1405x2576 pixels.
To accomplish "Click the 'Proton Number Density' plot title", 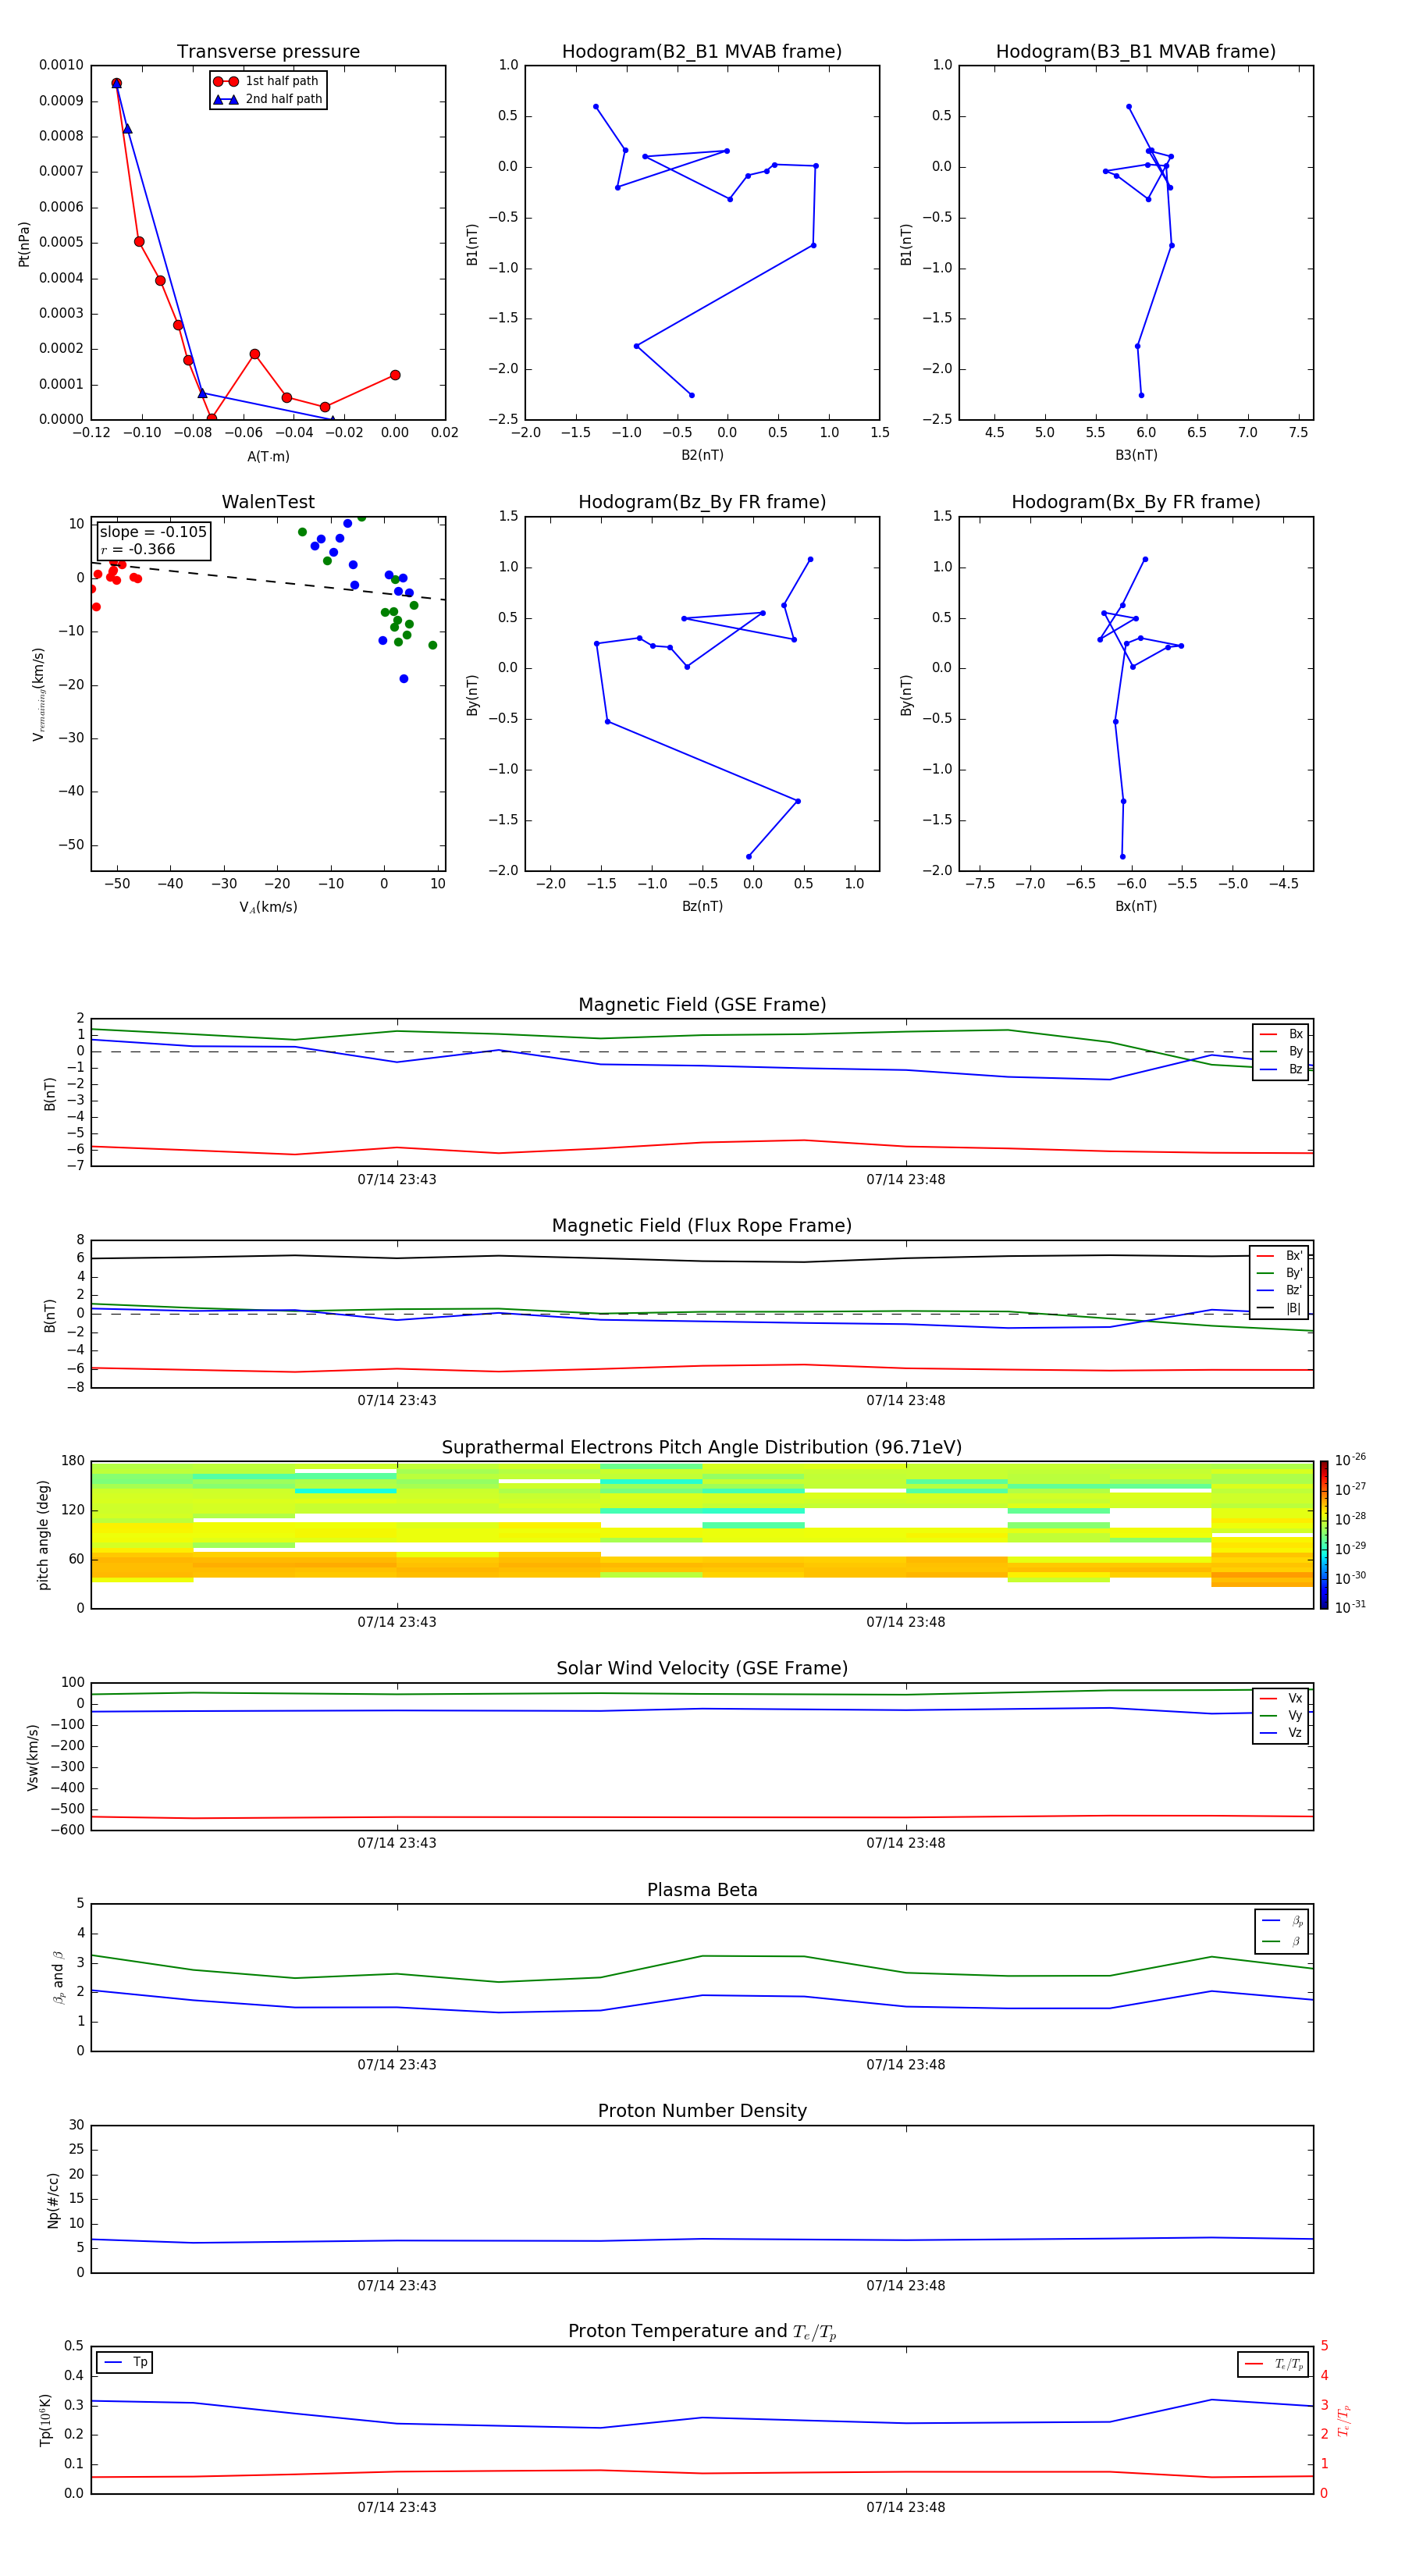I will click(x=702, y=2111).
